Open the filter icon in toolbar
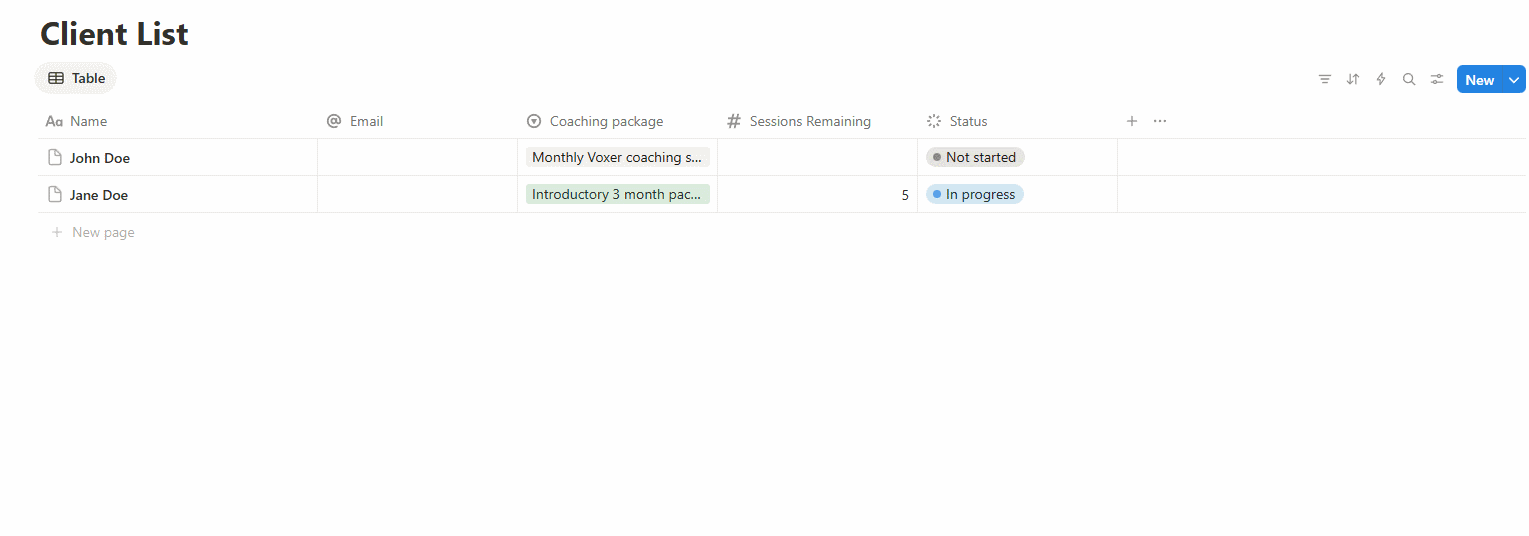This screenshot has width=1529, height=536. [1324, 79]
